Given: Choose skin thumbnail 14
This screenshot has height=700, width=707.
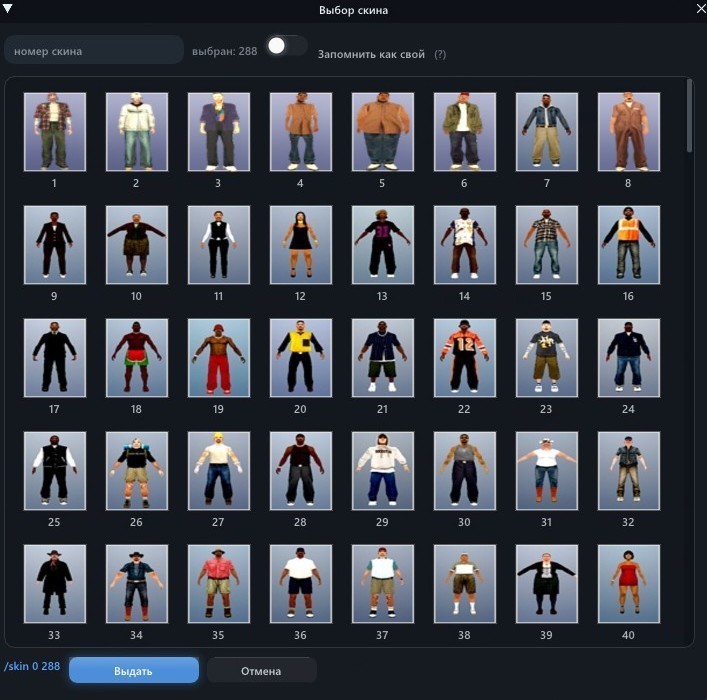Looking at the screenshot, I should point(465,245).
